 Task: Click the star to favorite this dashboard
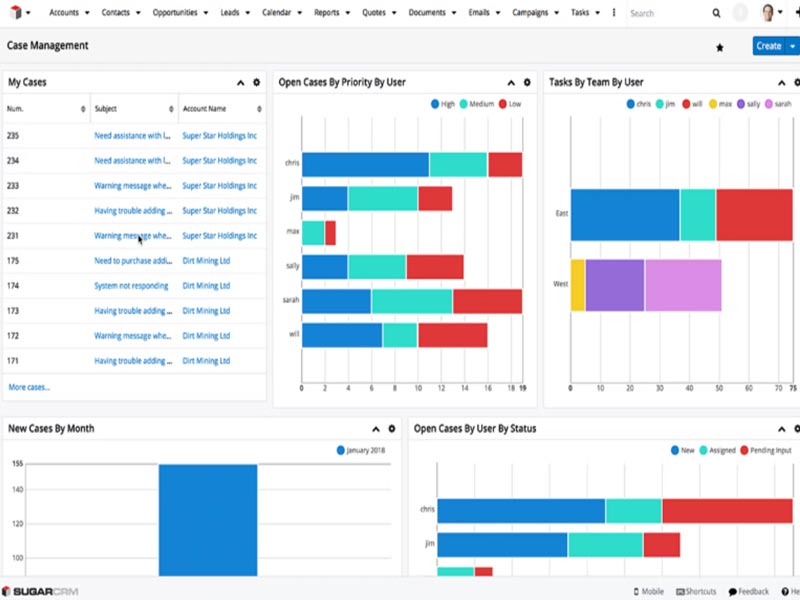[719, 46]
